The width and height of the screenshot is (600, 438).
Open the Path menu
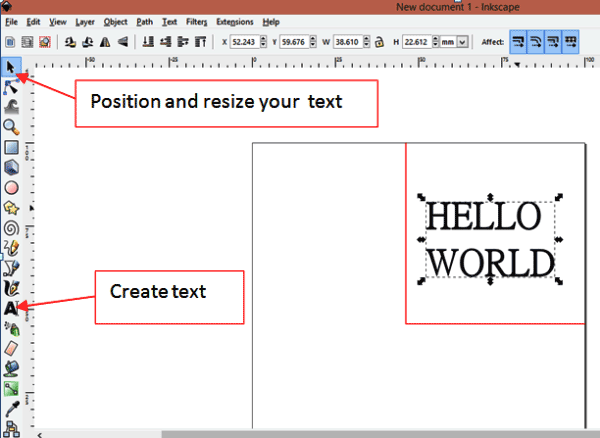coord(145,21)
